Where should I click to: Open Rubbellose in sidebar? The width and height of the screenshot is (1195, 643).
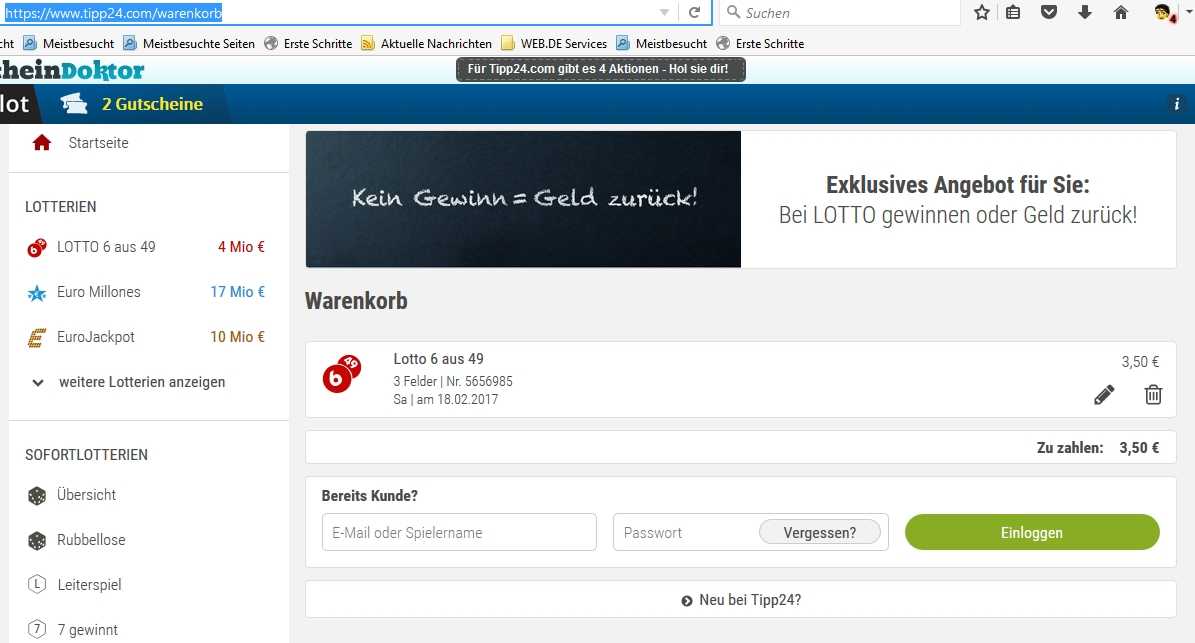point(91,539)
